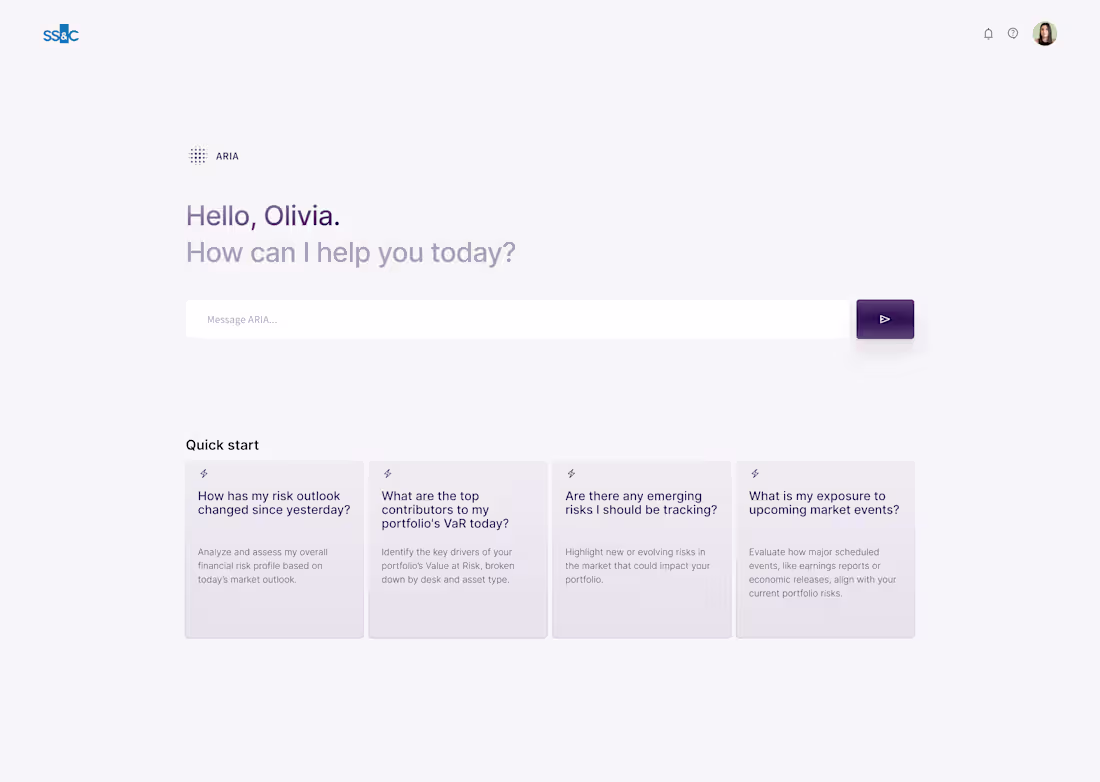
Task: Choose 'Are there any emerging risks' prompt
Action: tap(641, 503)
